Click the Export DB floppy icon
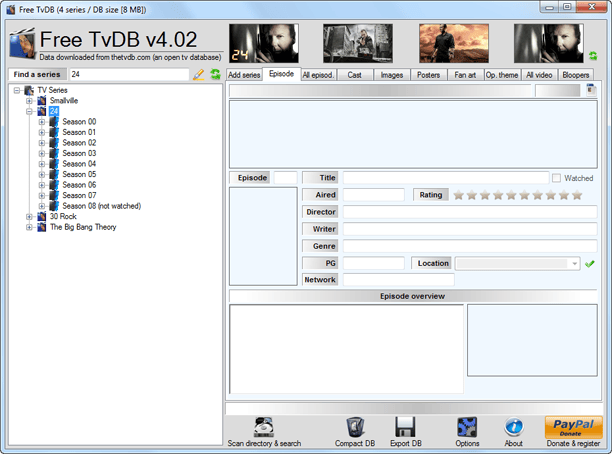This screenshot has width=612, height=454. click(405, 427)
